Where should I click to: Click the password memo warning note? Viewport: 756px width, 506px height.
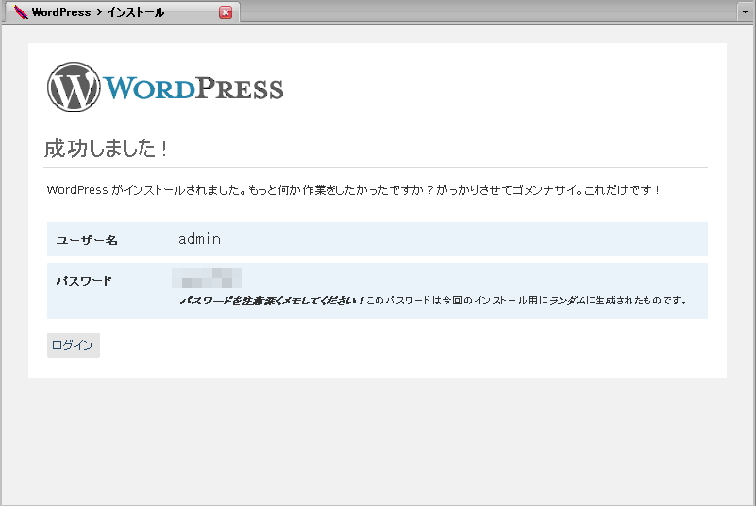coord(432,301)
